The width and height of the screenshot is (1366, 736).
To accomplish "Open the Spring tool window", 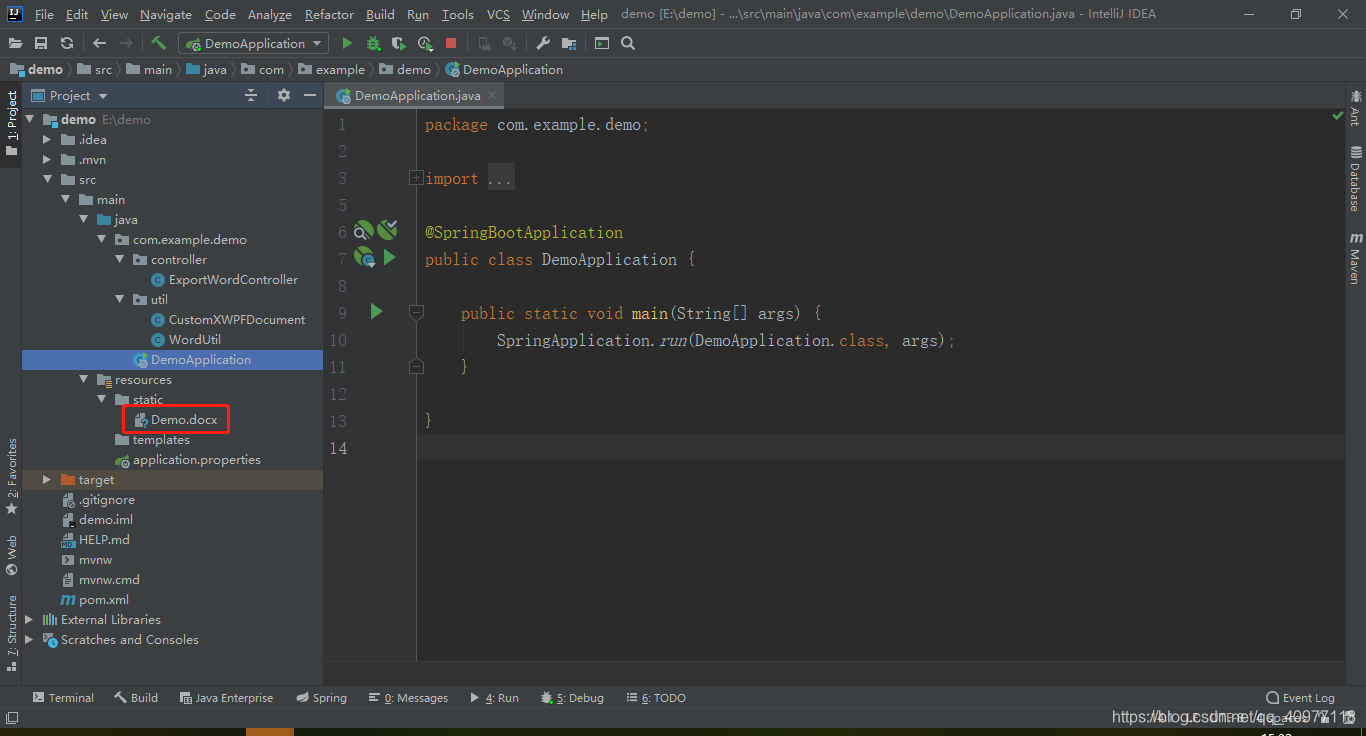I will [x=321, y=698].
